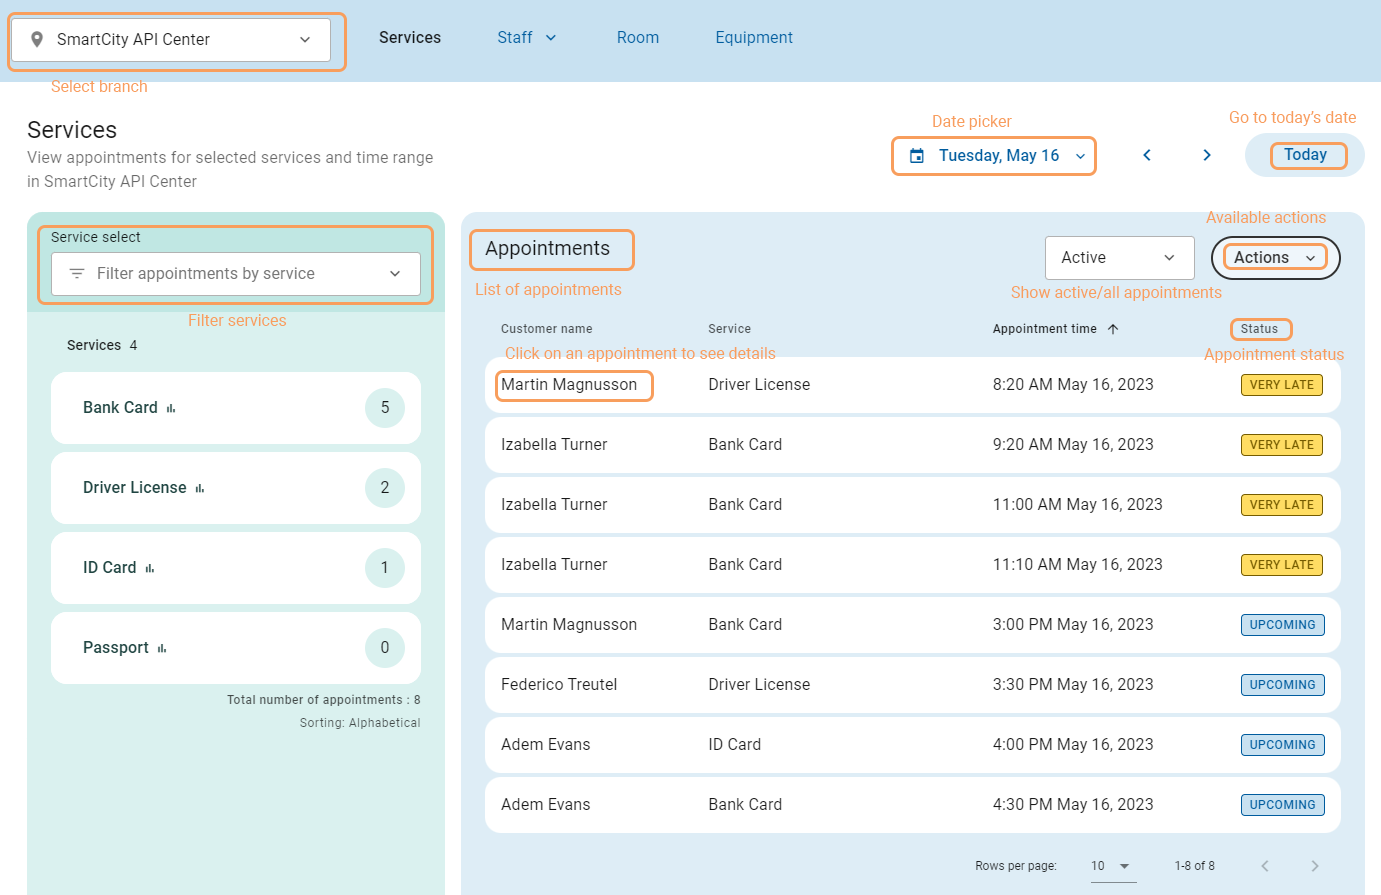Change the rows per page selector

tap(1112, 866)
